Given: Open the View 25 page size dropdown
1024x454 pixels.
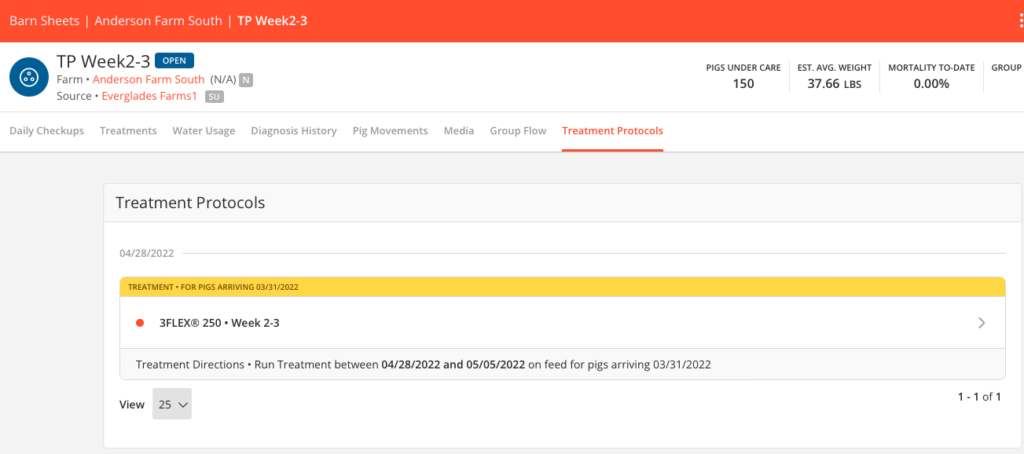Looking at the screenshot, I should [x=172, y=404].
